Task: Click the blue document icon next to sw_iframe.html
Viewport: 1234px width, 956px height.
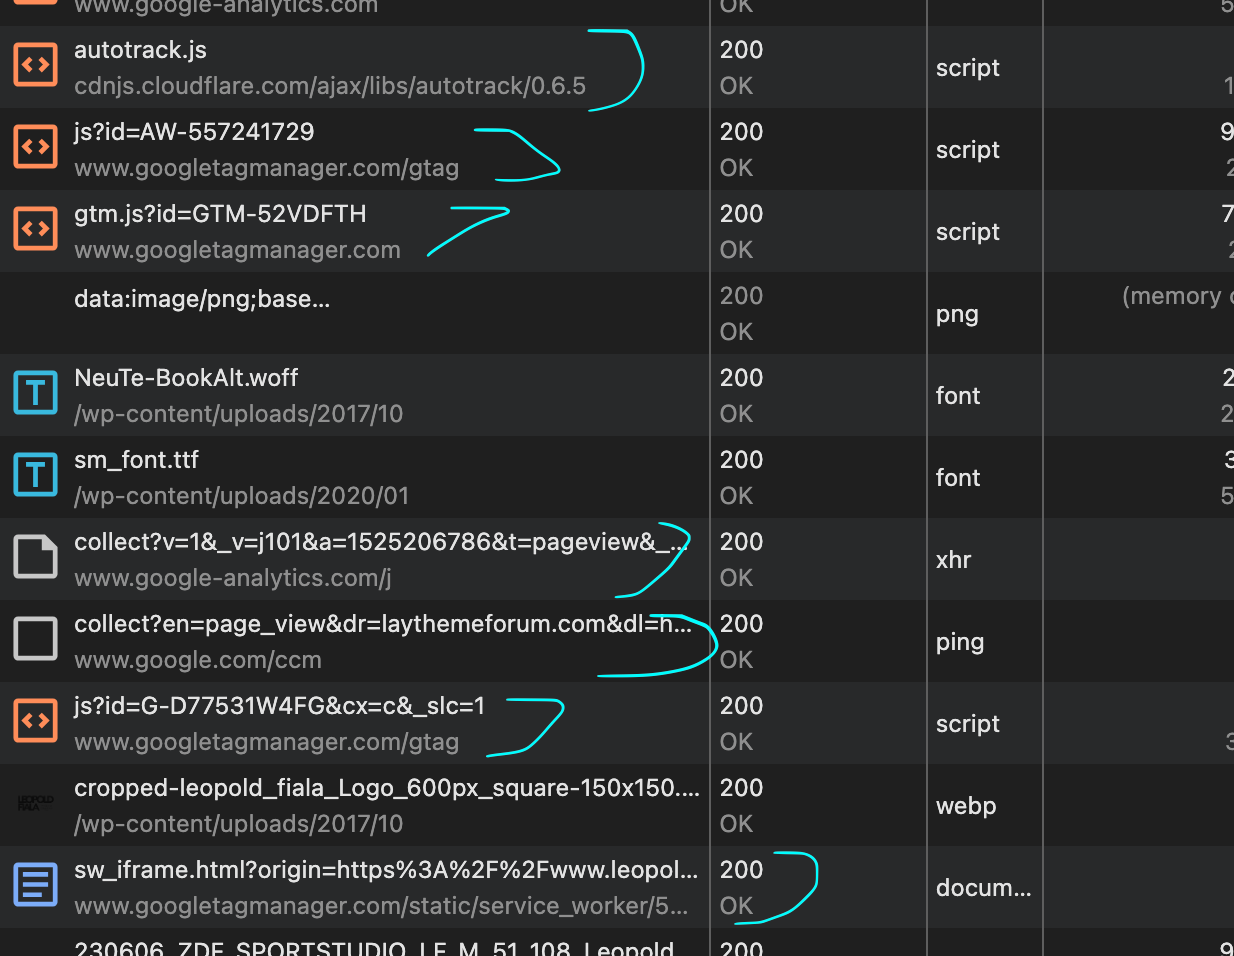Action: tap(35, 884)
